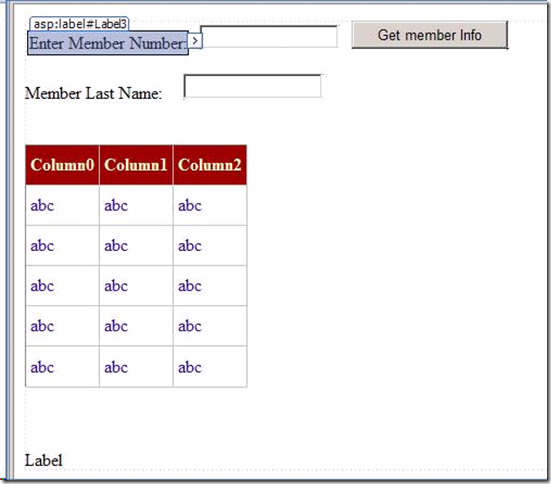Select first row abc cell under Column0
This screenshot has width=551, height=484.
(x=62, y=205)
